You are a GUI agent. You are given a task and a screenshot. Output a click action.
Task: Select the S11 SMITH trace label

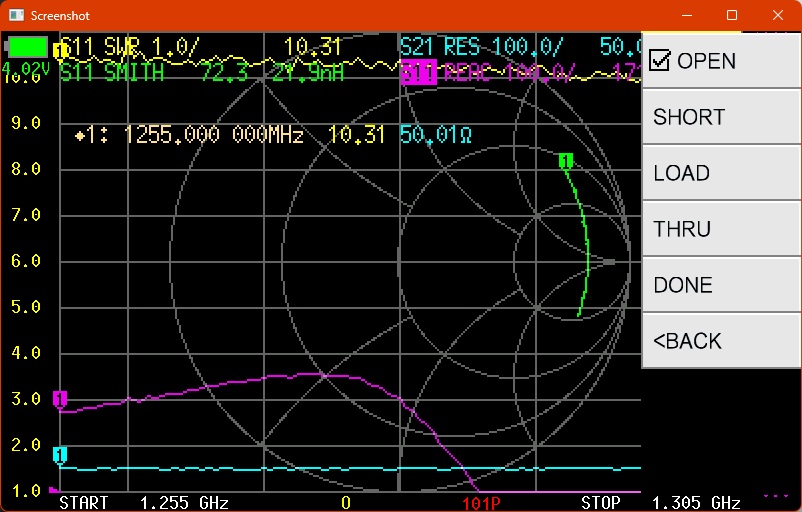tap(112, 73)
